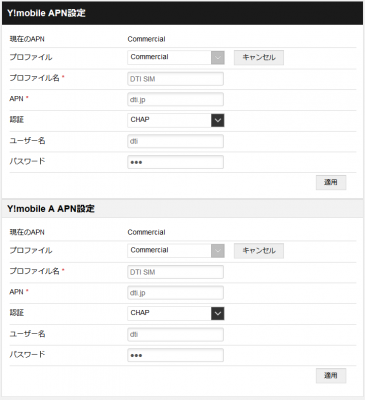The height and width of the screenshot is (400, 365).
Task: Open the profile dropdown in Y!mobile APN設定
Action: pyautogui.click(x=176, y=57)
